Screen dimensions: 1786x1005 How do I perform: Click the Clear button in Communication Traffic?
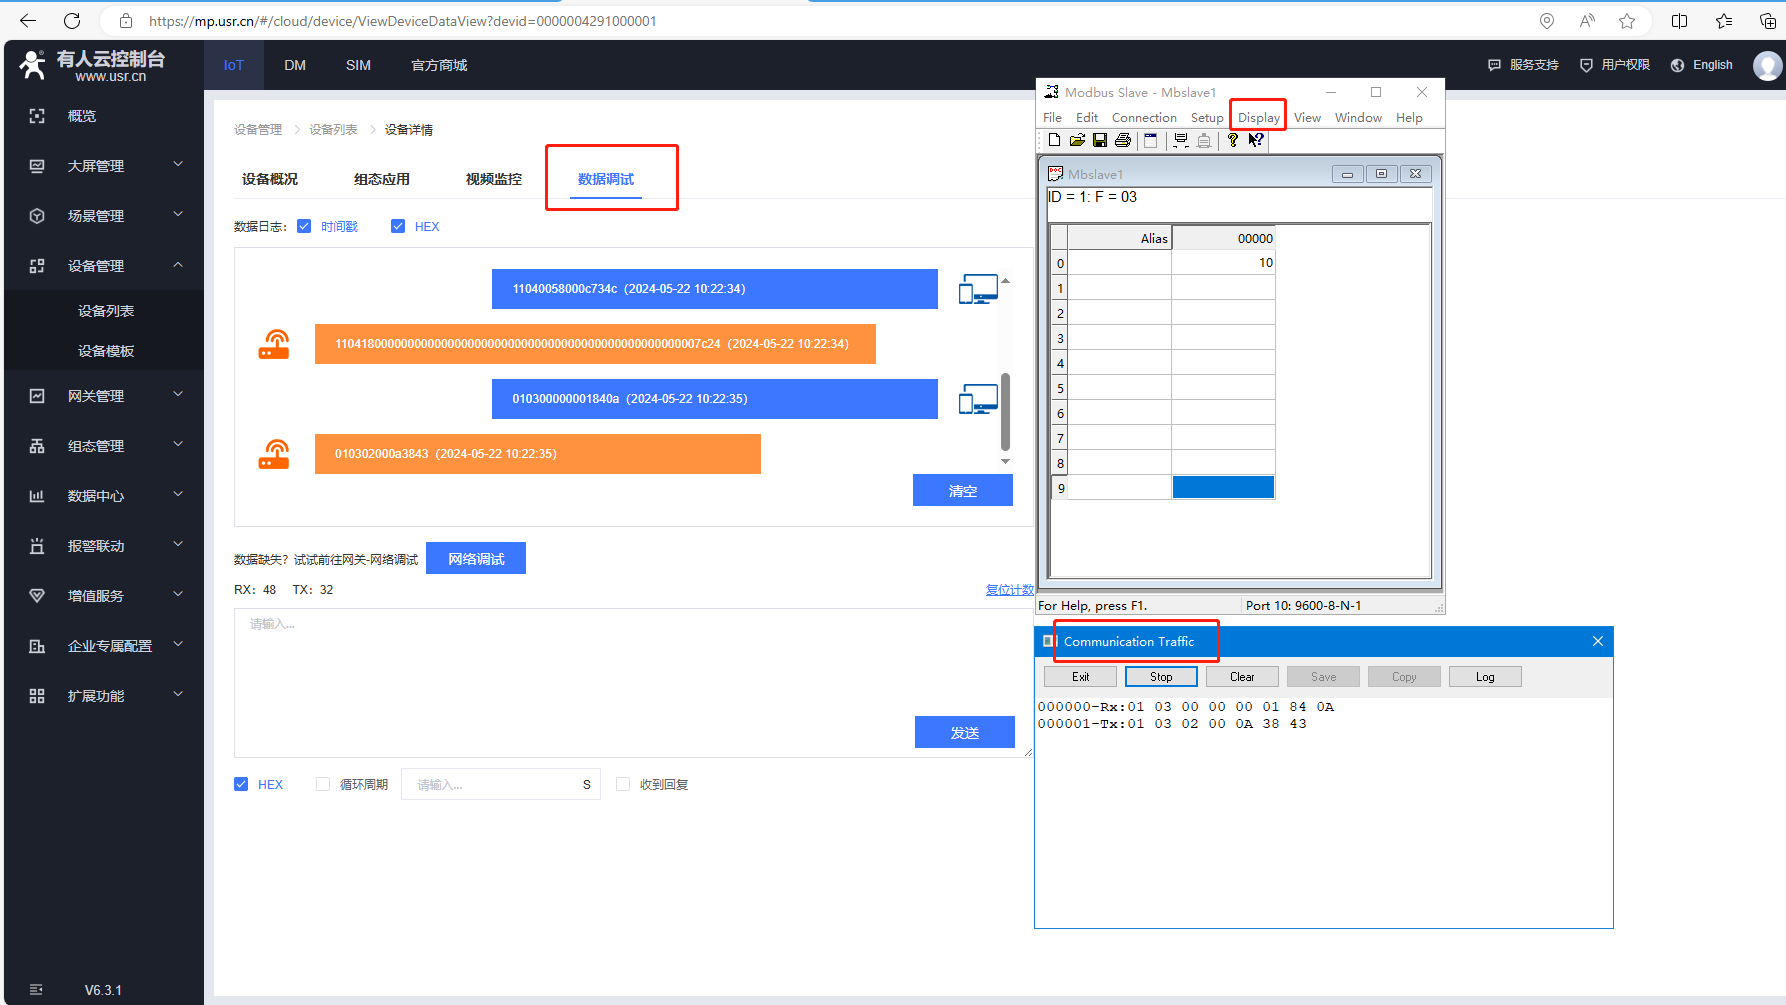pyautogui.click(x=1242, y=677)
